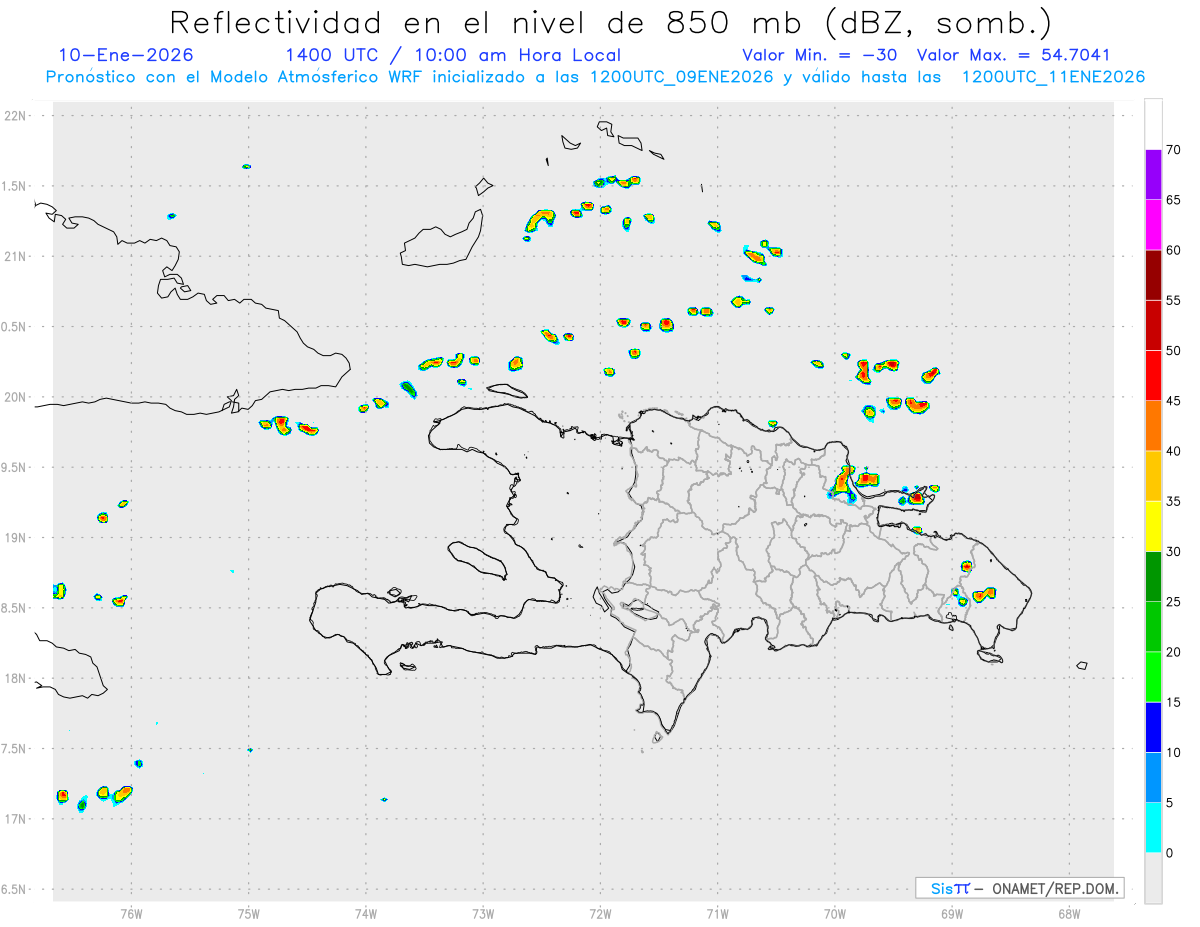
Task: Click the magenta 60–65 dBZ color segment
Action: pyautogui.click(x=1153, y=225)
